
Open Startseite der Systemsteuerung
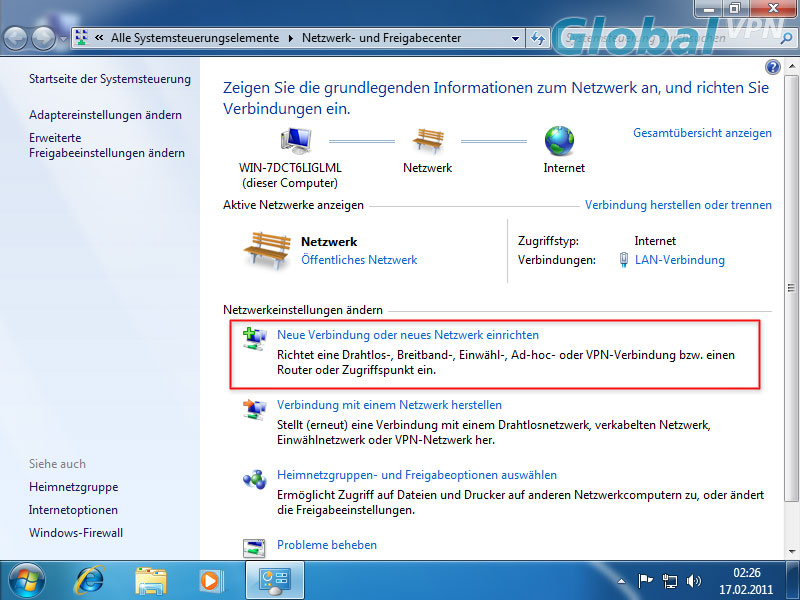[109, 79]
